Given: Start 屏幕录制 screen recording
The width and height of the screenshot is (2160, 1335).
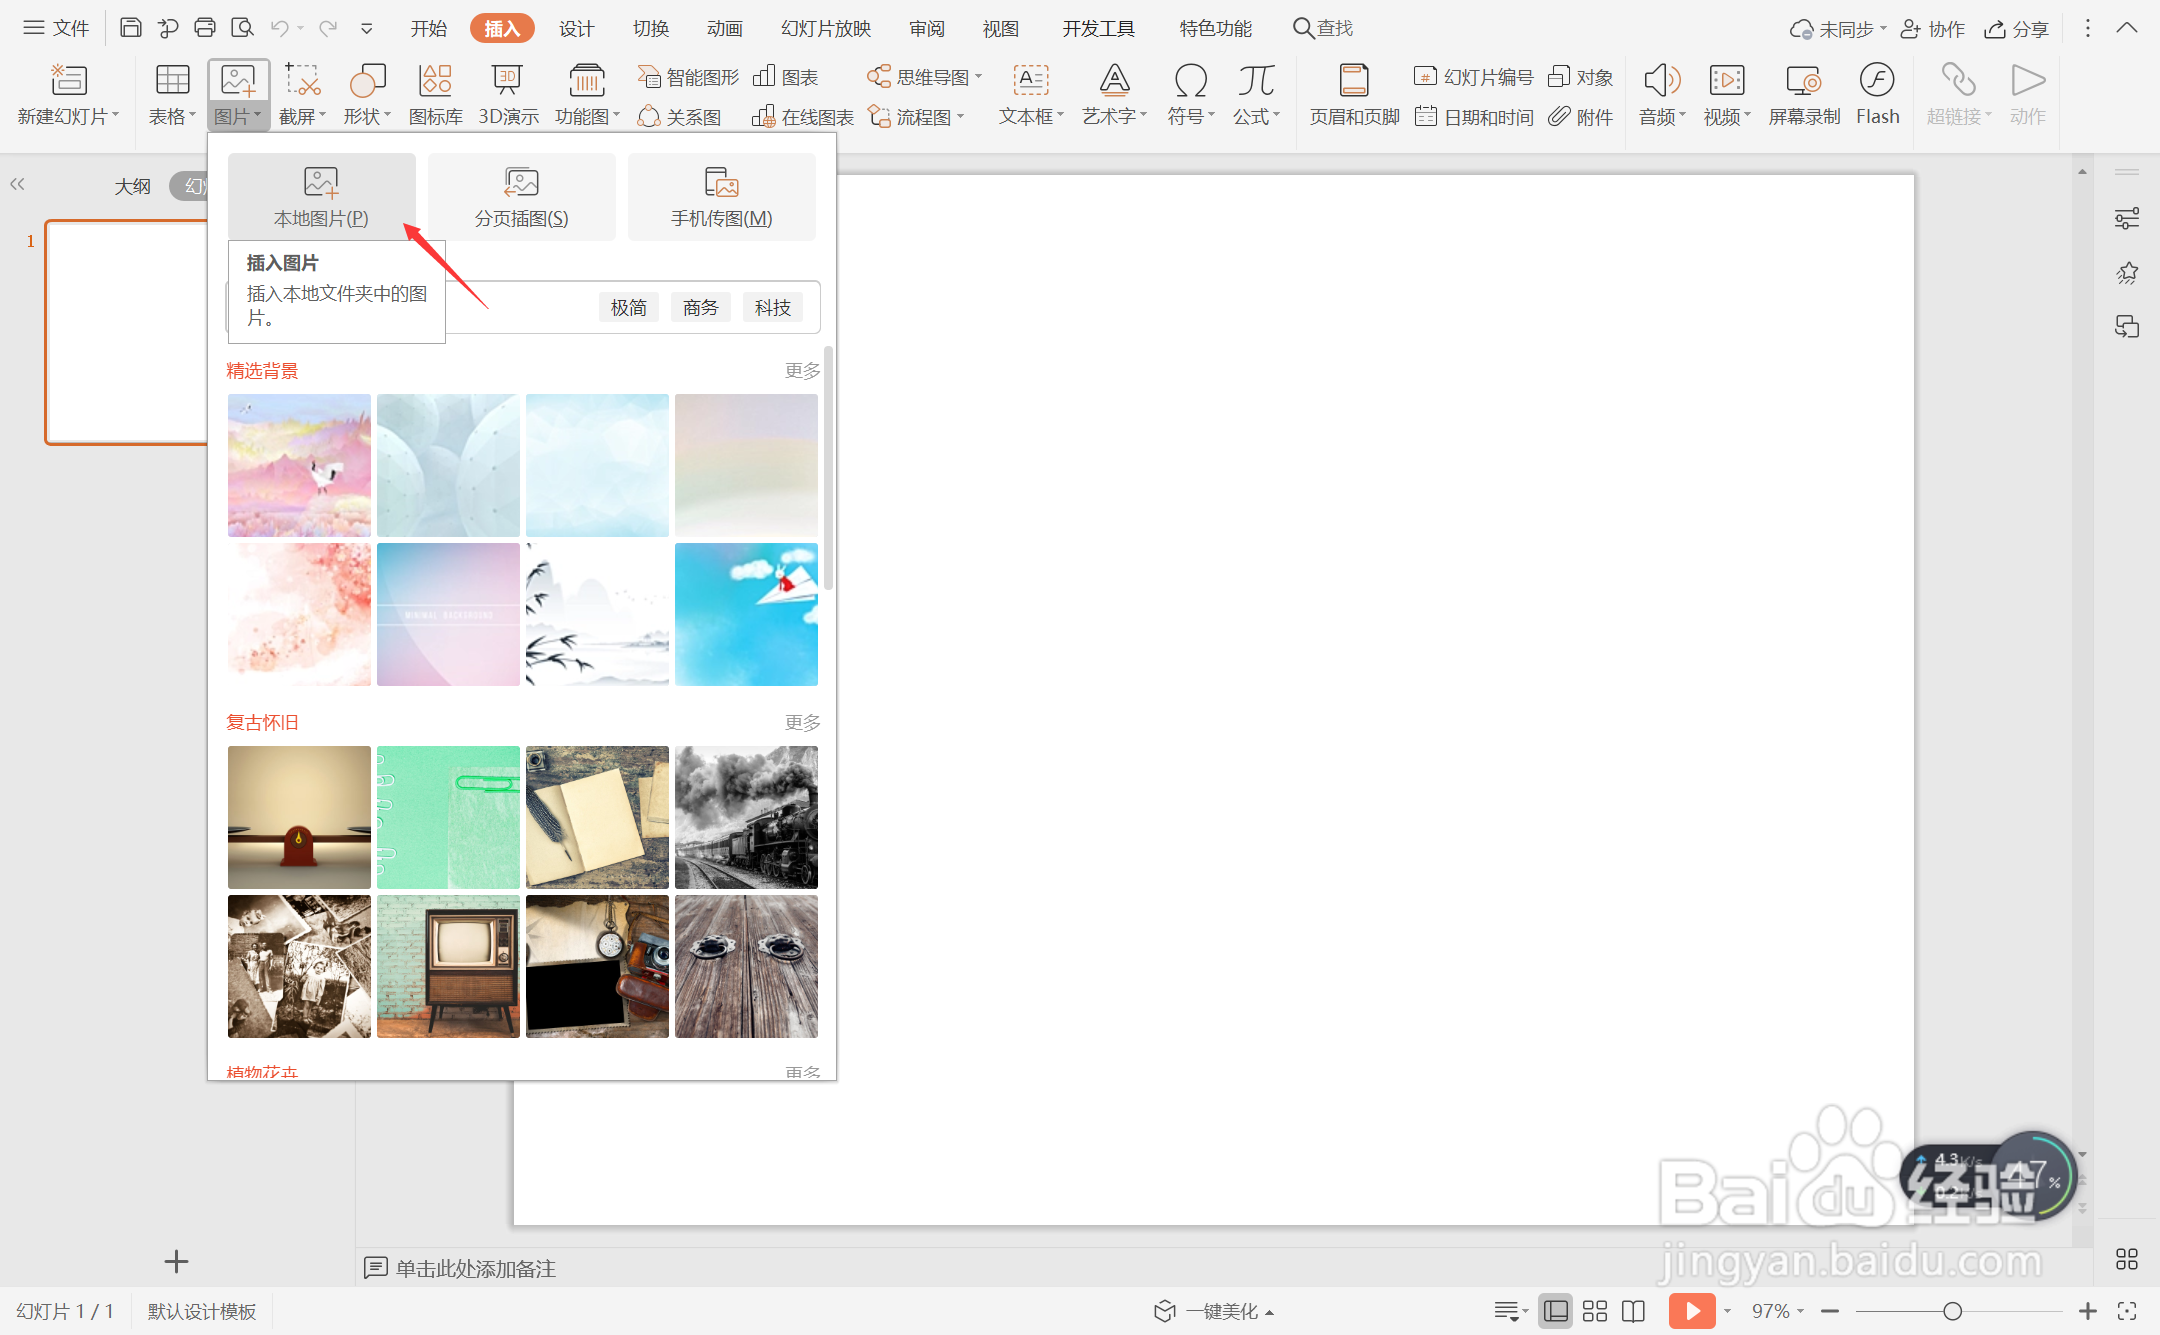Looking at the screenshot, I should (x=1804, y=94).
